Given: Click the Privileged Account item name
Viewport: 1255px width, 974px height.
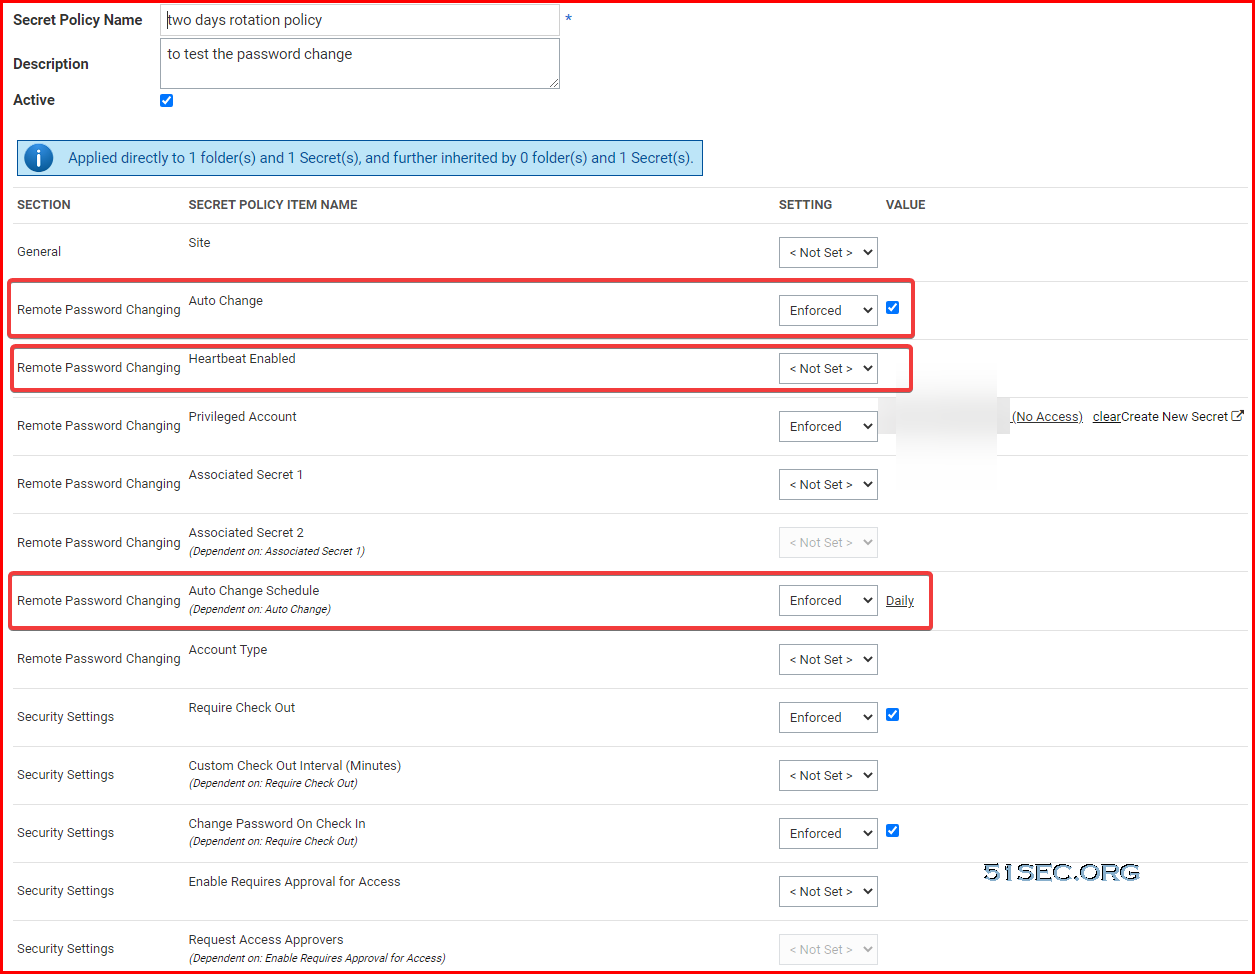Looking at the screenshot, I should [243, 417].
